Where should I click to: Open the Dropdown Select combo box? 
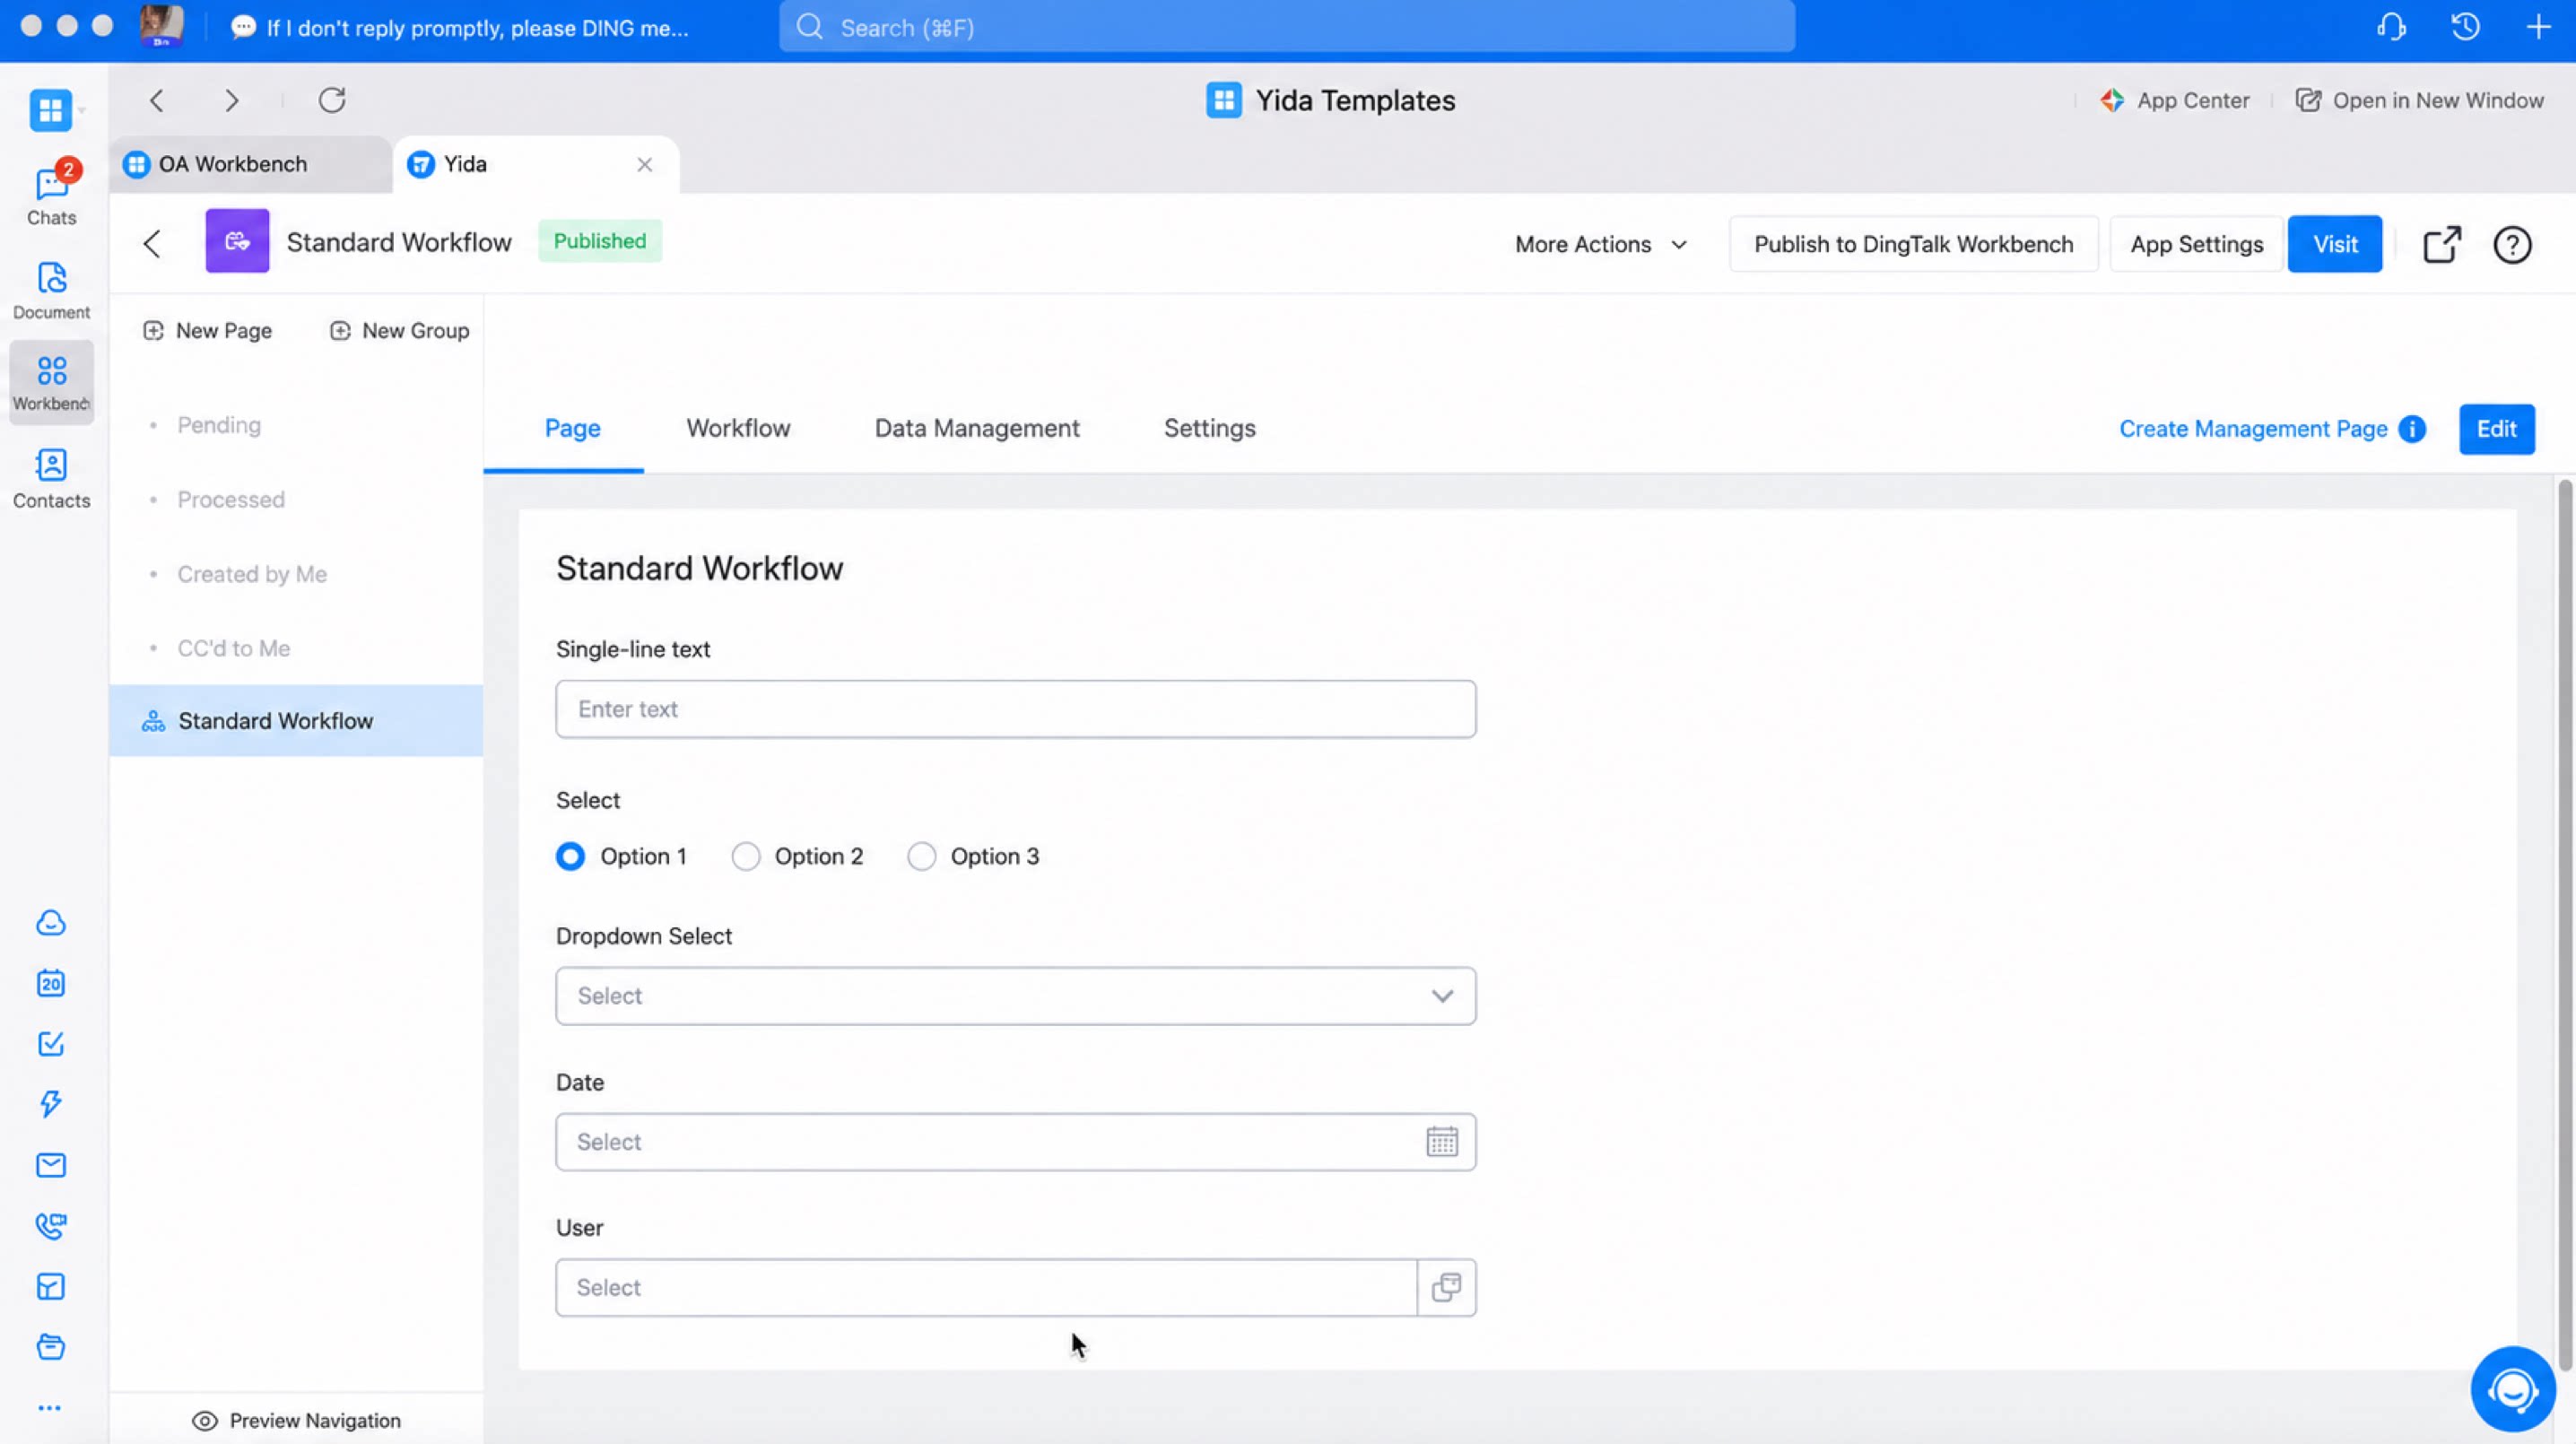click(x=1016, y=996)
